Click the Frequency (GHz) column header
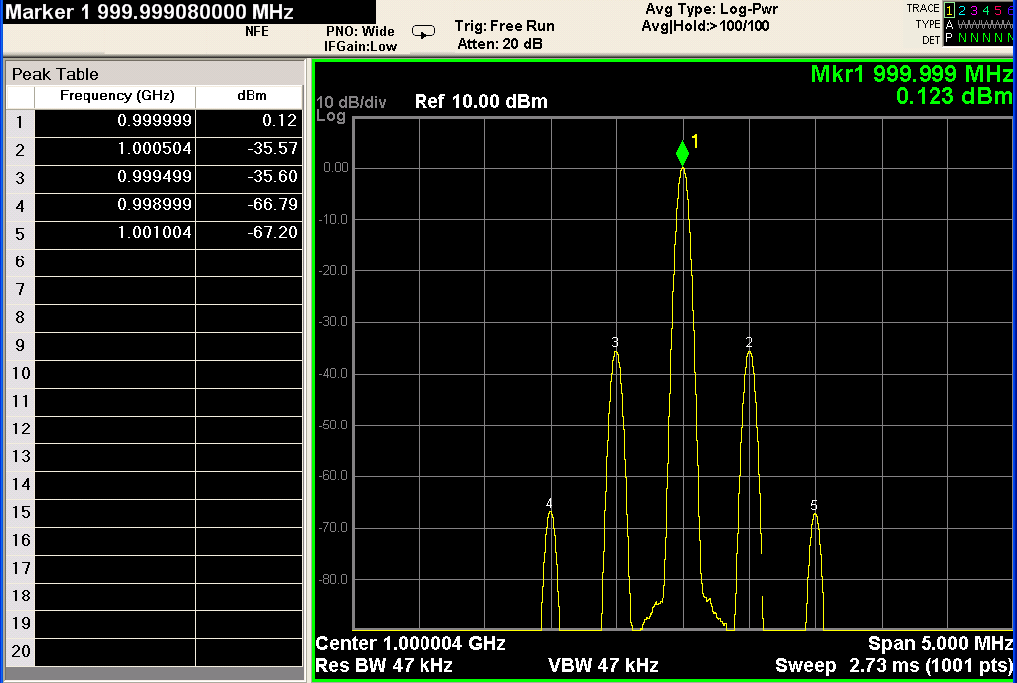The height and width of the screenshot is (683, 1017). click(117, 96)
